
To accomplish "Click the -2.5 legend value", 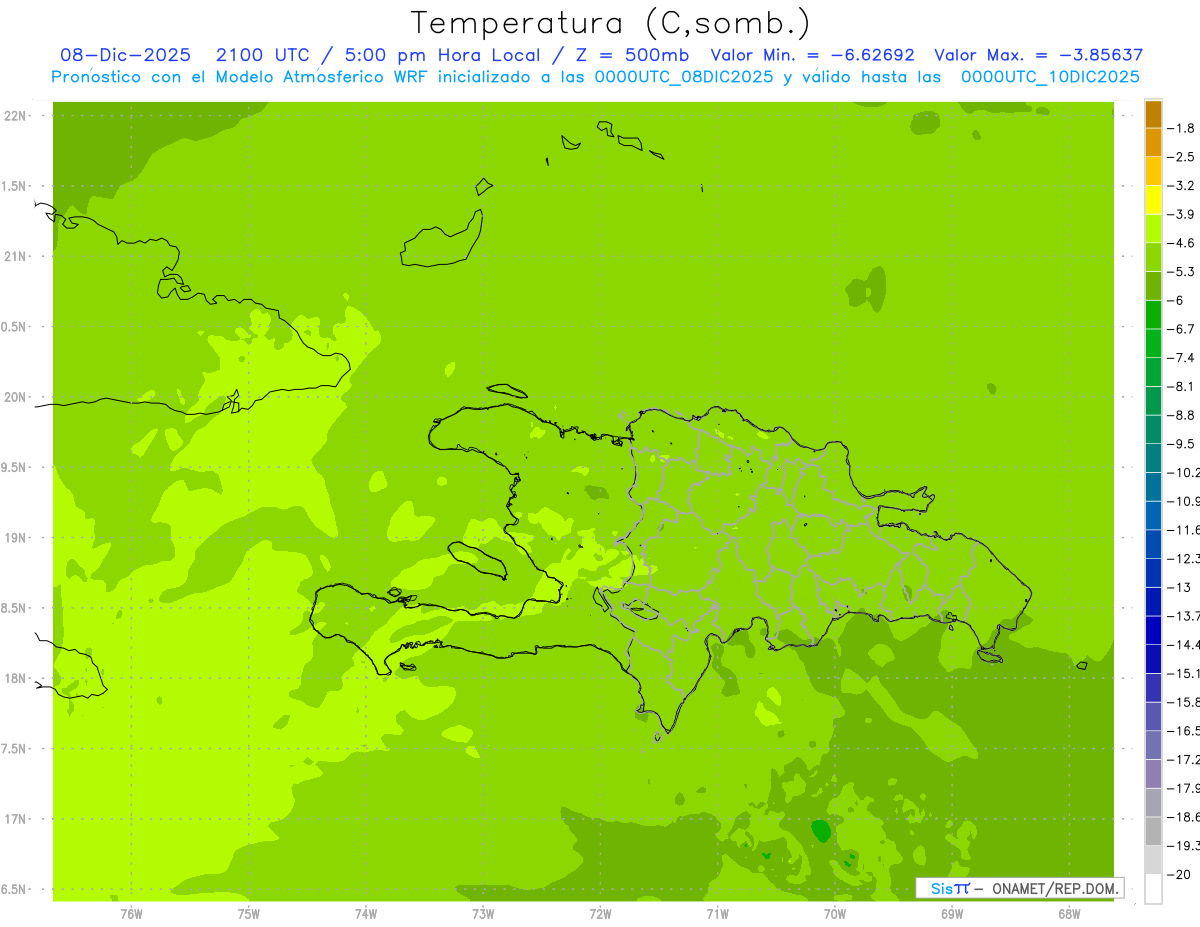I will [x=1180, y=157].
